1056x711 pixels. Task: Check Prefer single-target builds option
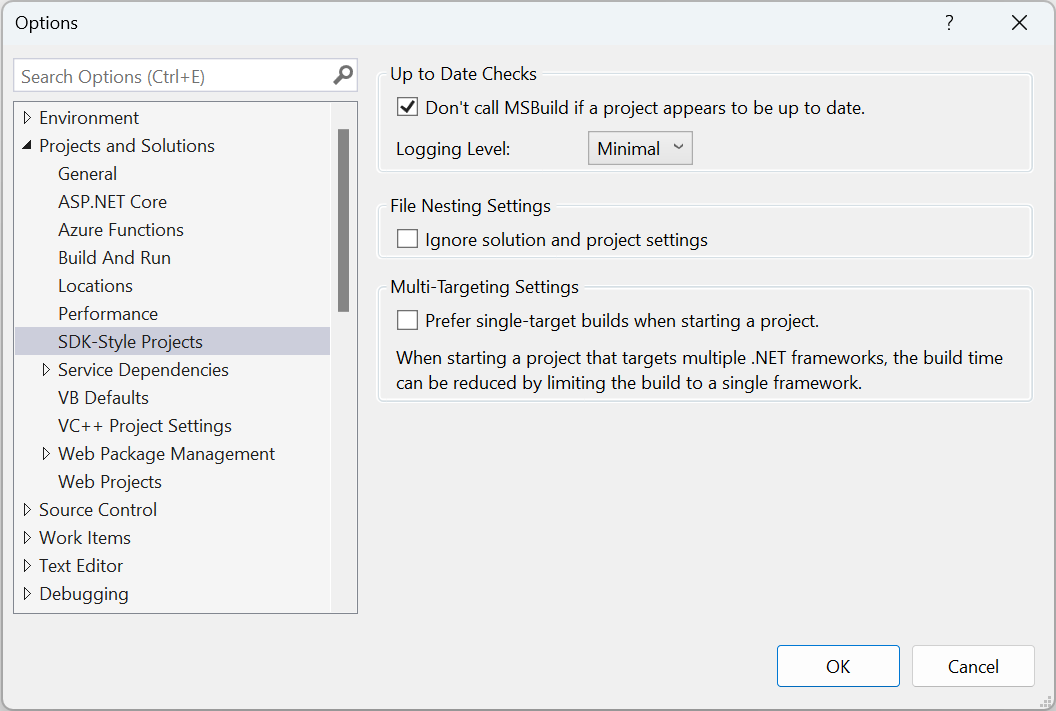click(x=407, y=320)
